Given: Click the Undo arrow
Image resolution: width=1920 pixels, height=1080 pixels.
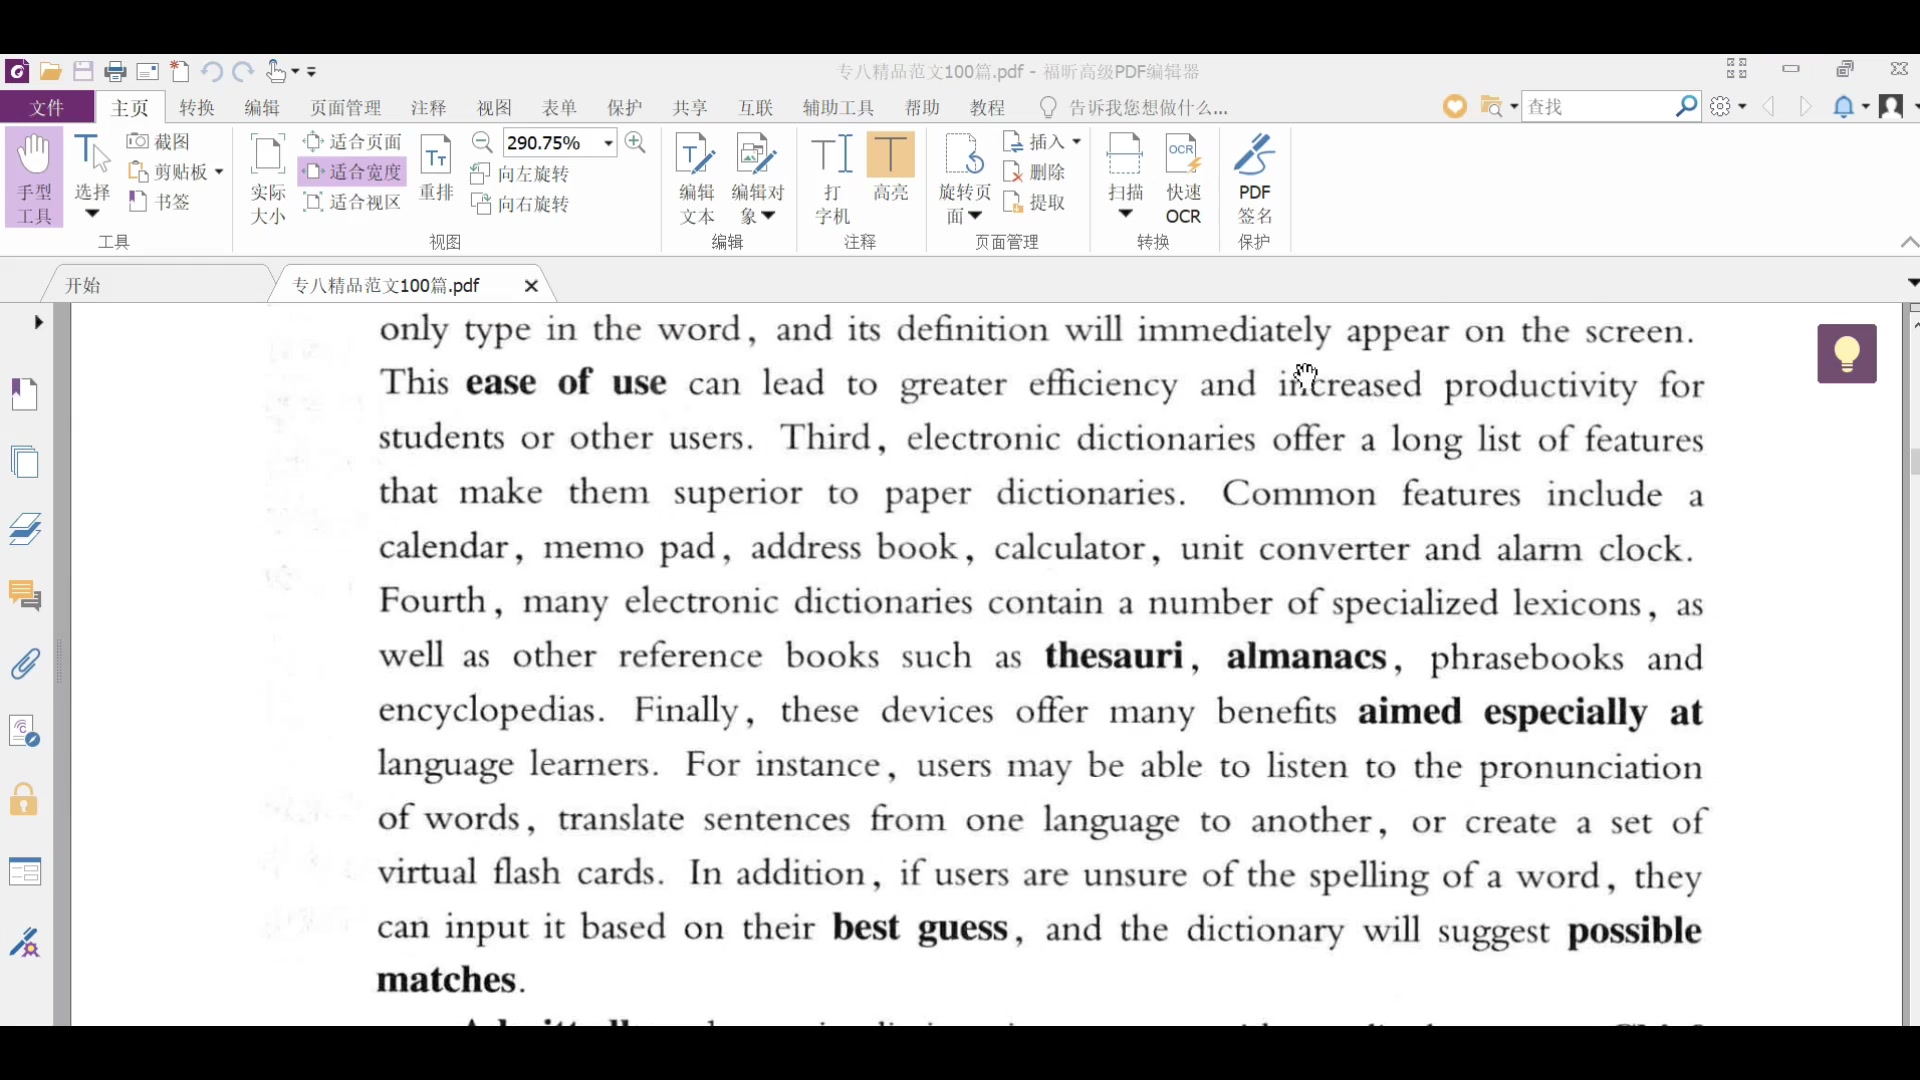Looking at the screenshot, I should tap(211, 71).
